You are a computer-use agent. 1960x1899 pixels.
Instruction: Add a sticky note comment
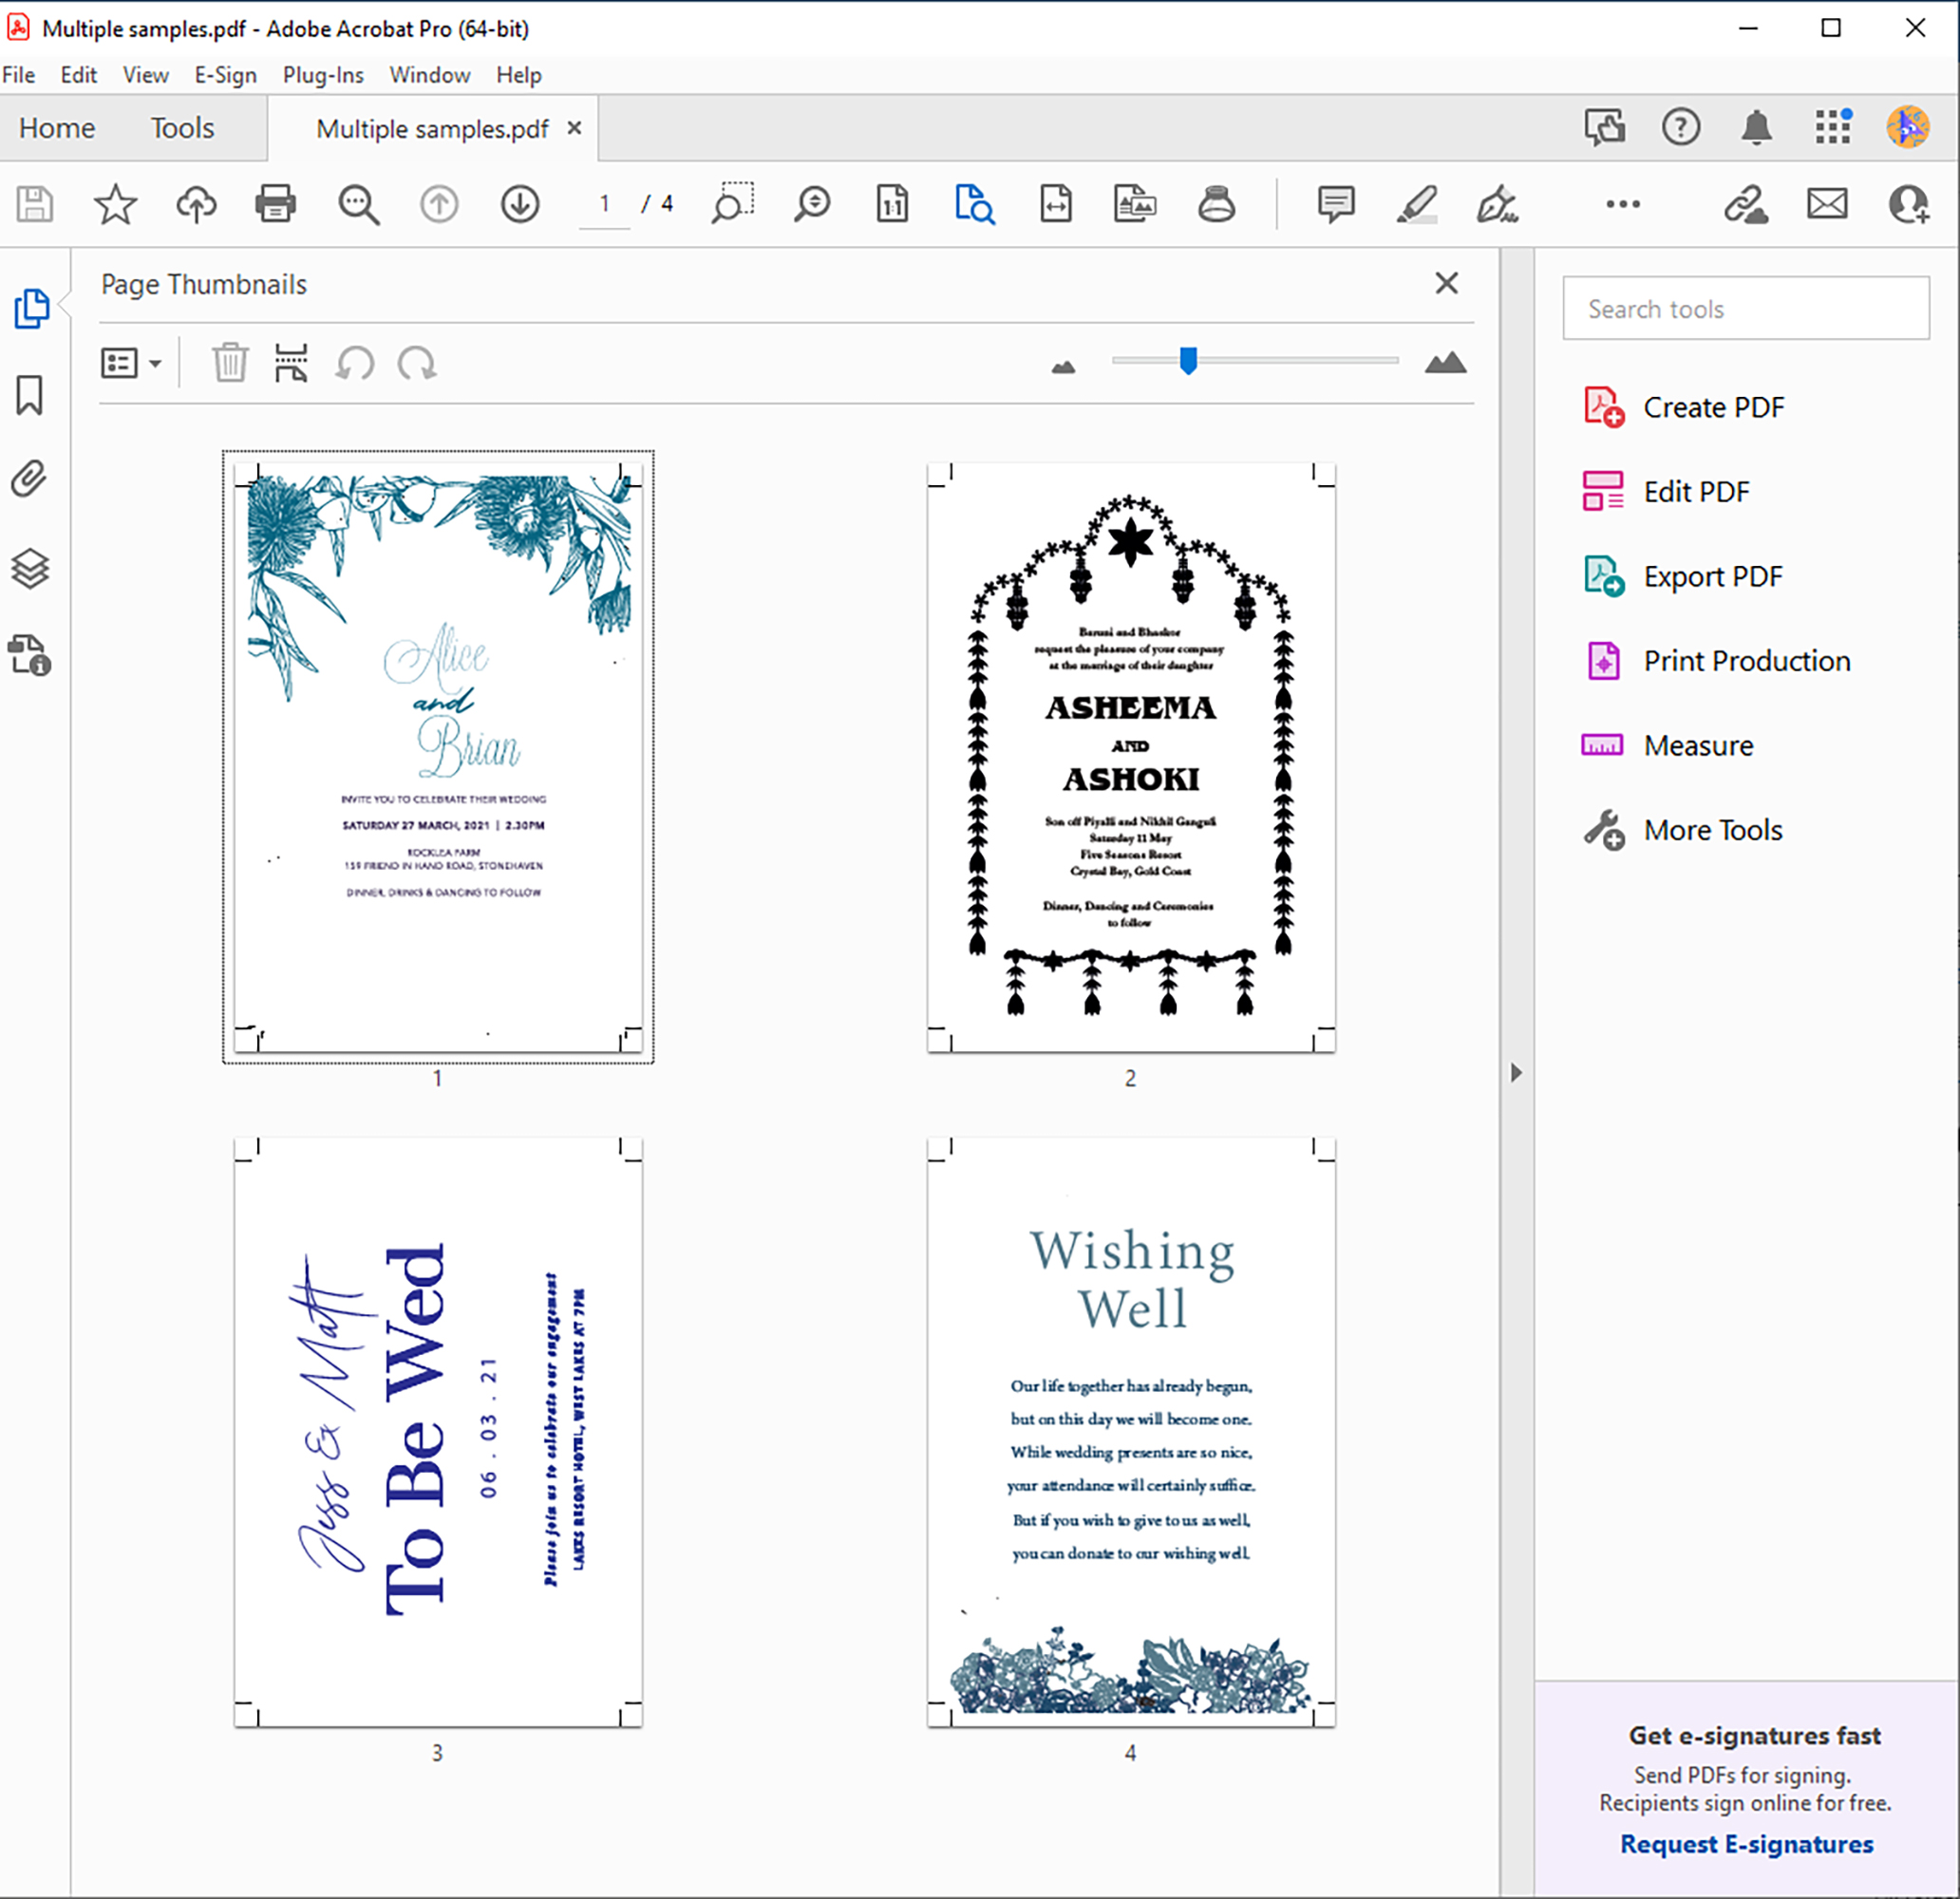pyautogui.click(x=1335, y=204)
